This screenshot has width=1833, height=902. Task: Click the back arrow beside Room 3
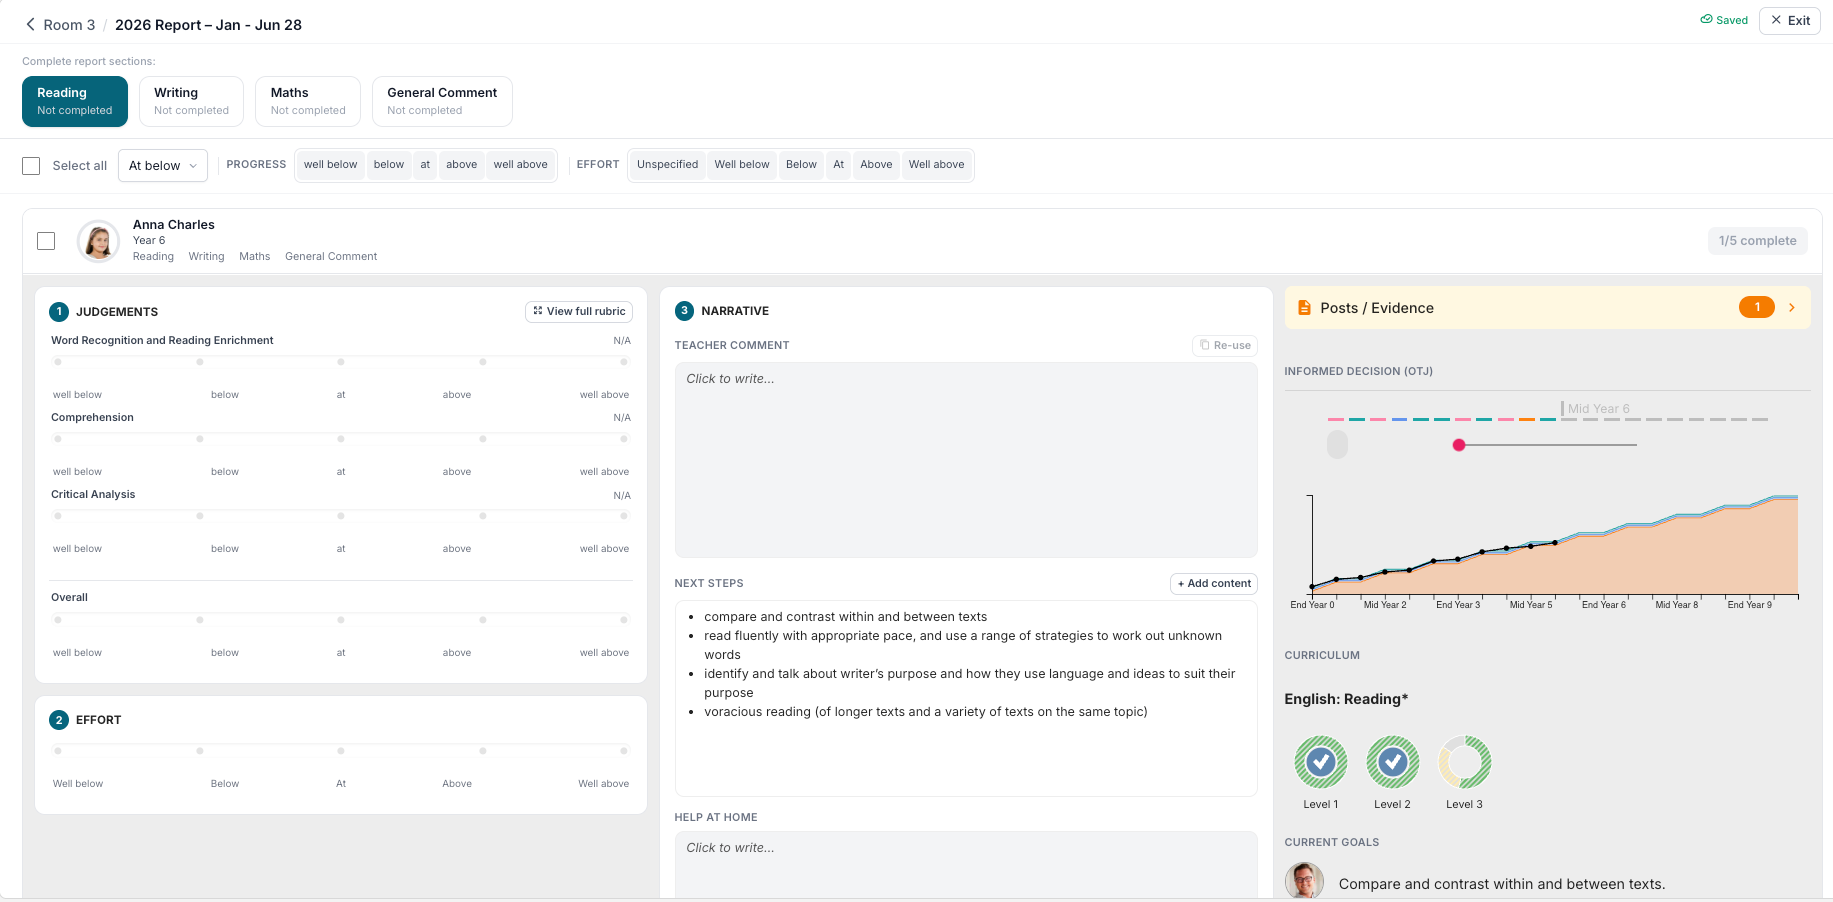click(x=30, y=25)
